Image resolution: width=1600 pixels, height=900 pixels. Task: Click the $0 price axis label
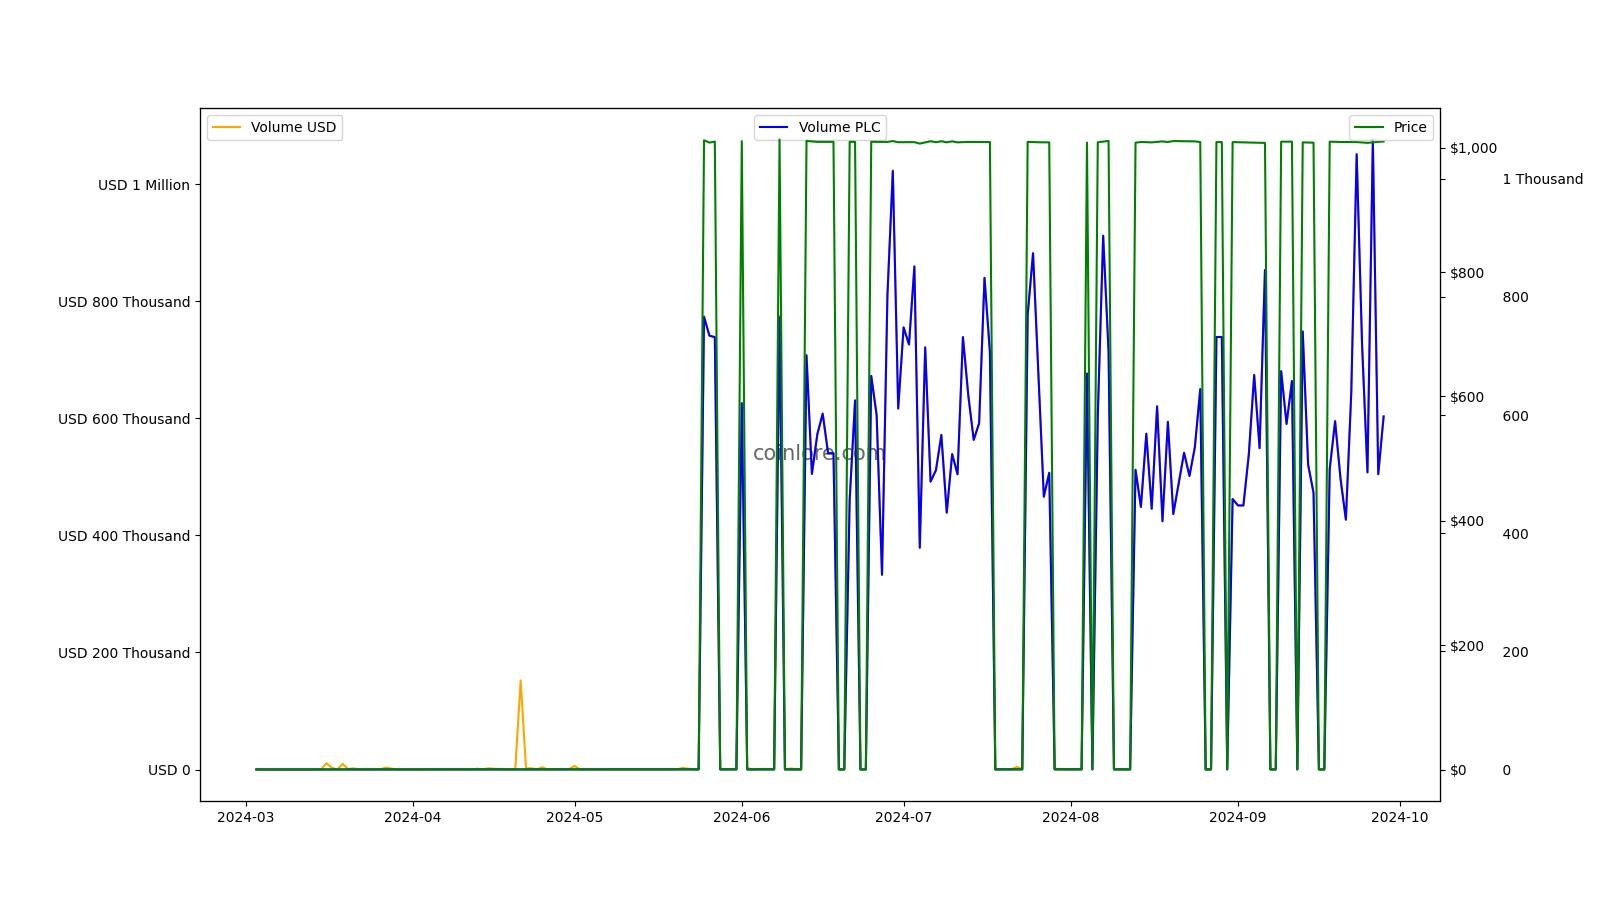[1458, 770]
